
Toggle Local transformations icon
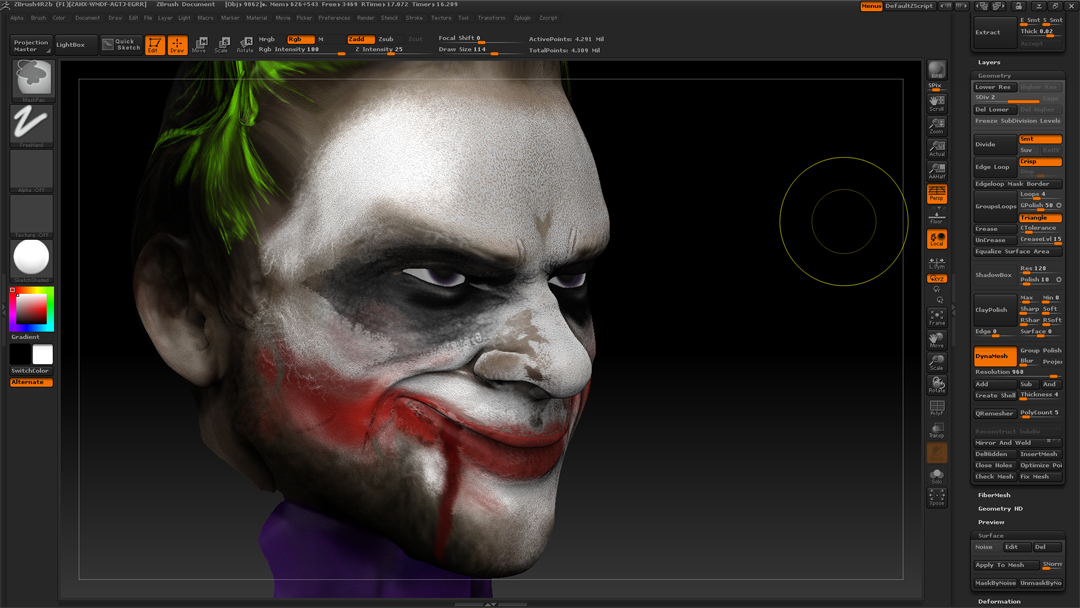(937, 239)
